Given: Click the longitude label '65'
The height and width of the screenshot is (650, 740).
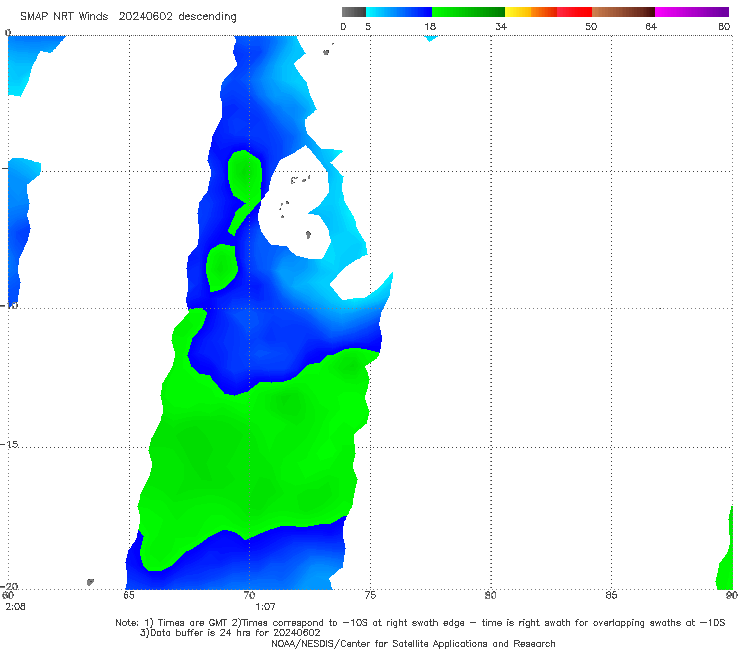Looking at the screenshot, I should pyautogui.click(x=129, y=595).
